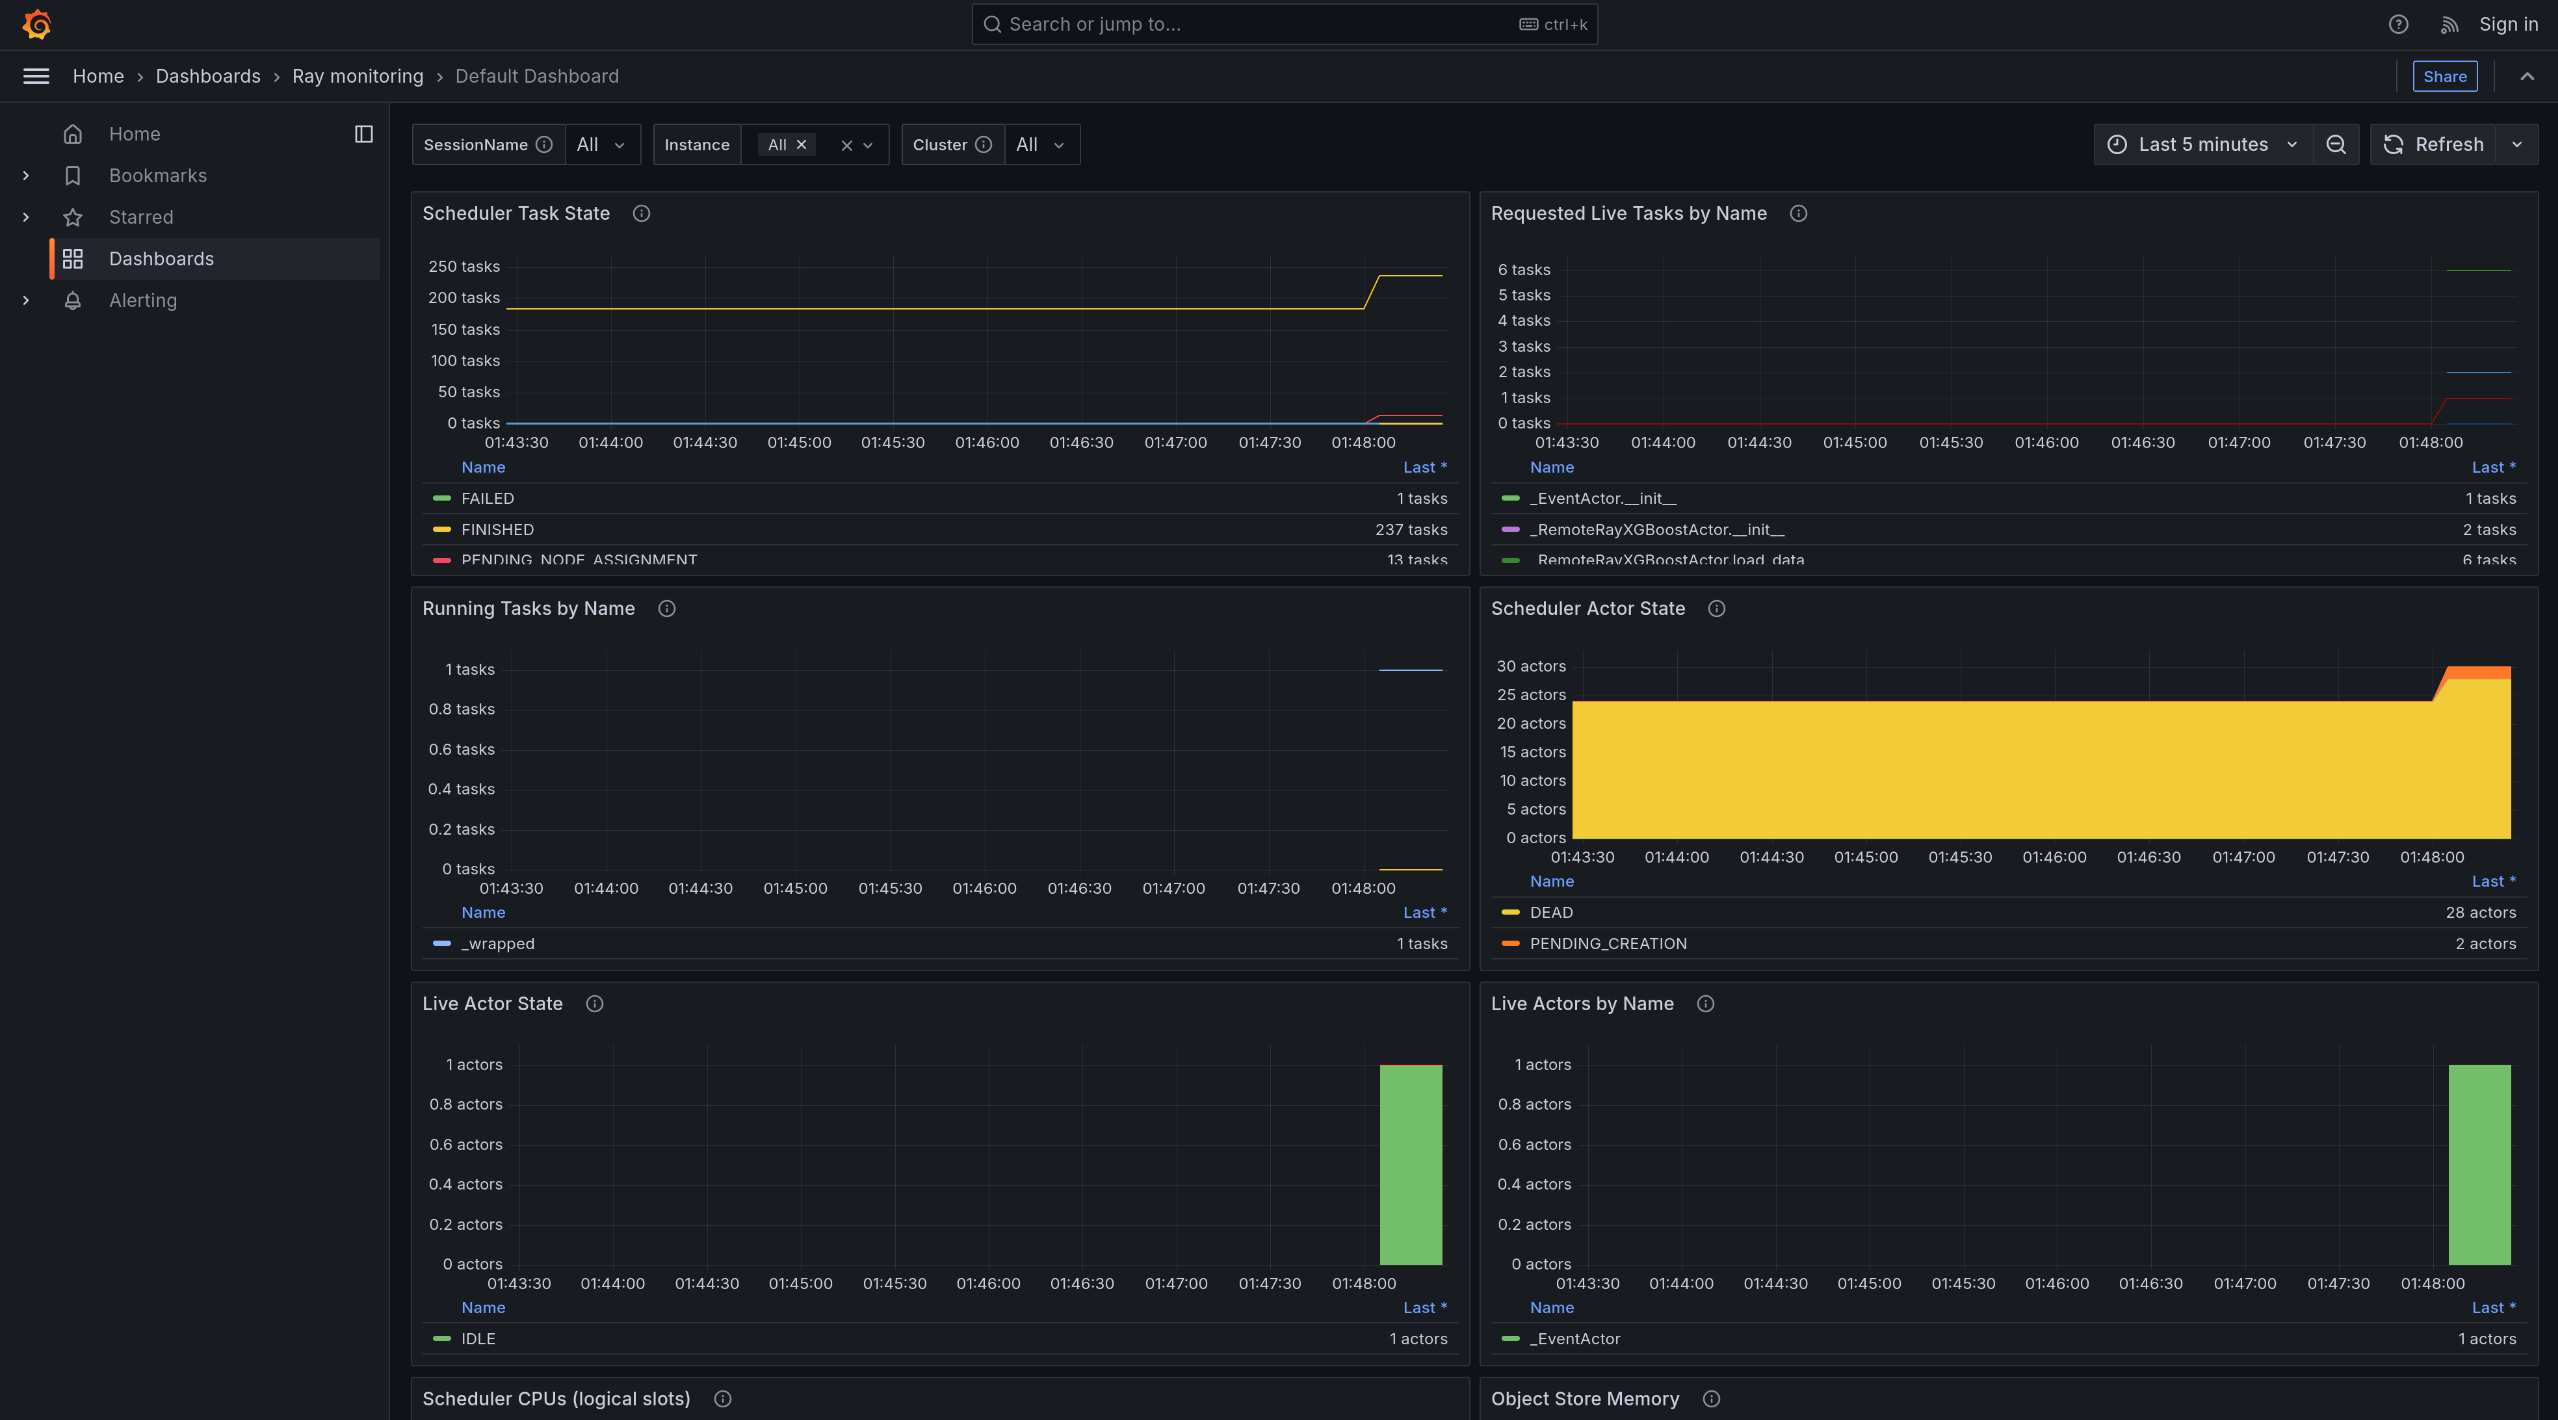Screen dimensions: 2558x1420
Task: Sort Scheduler Task State legend by Name
Action: [483, 467]
